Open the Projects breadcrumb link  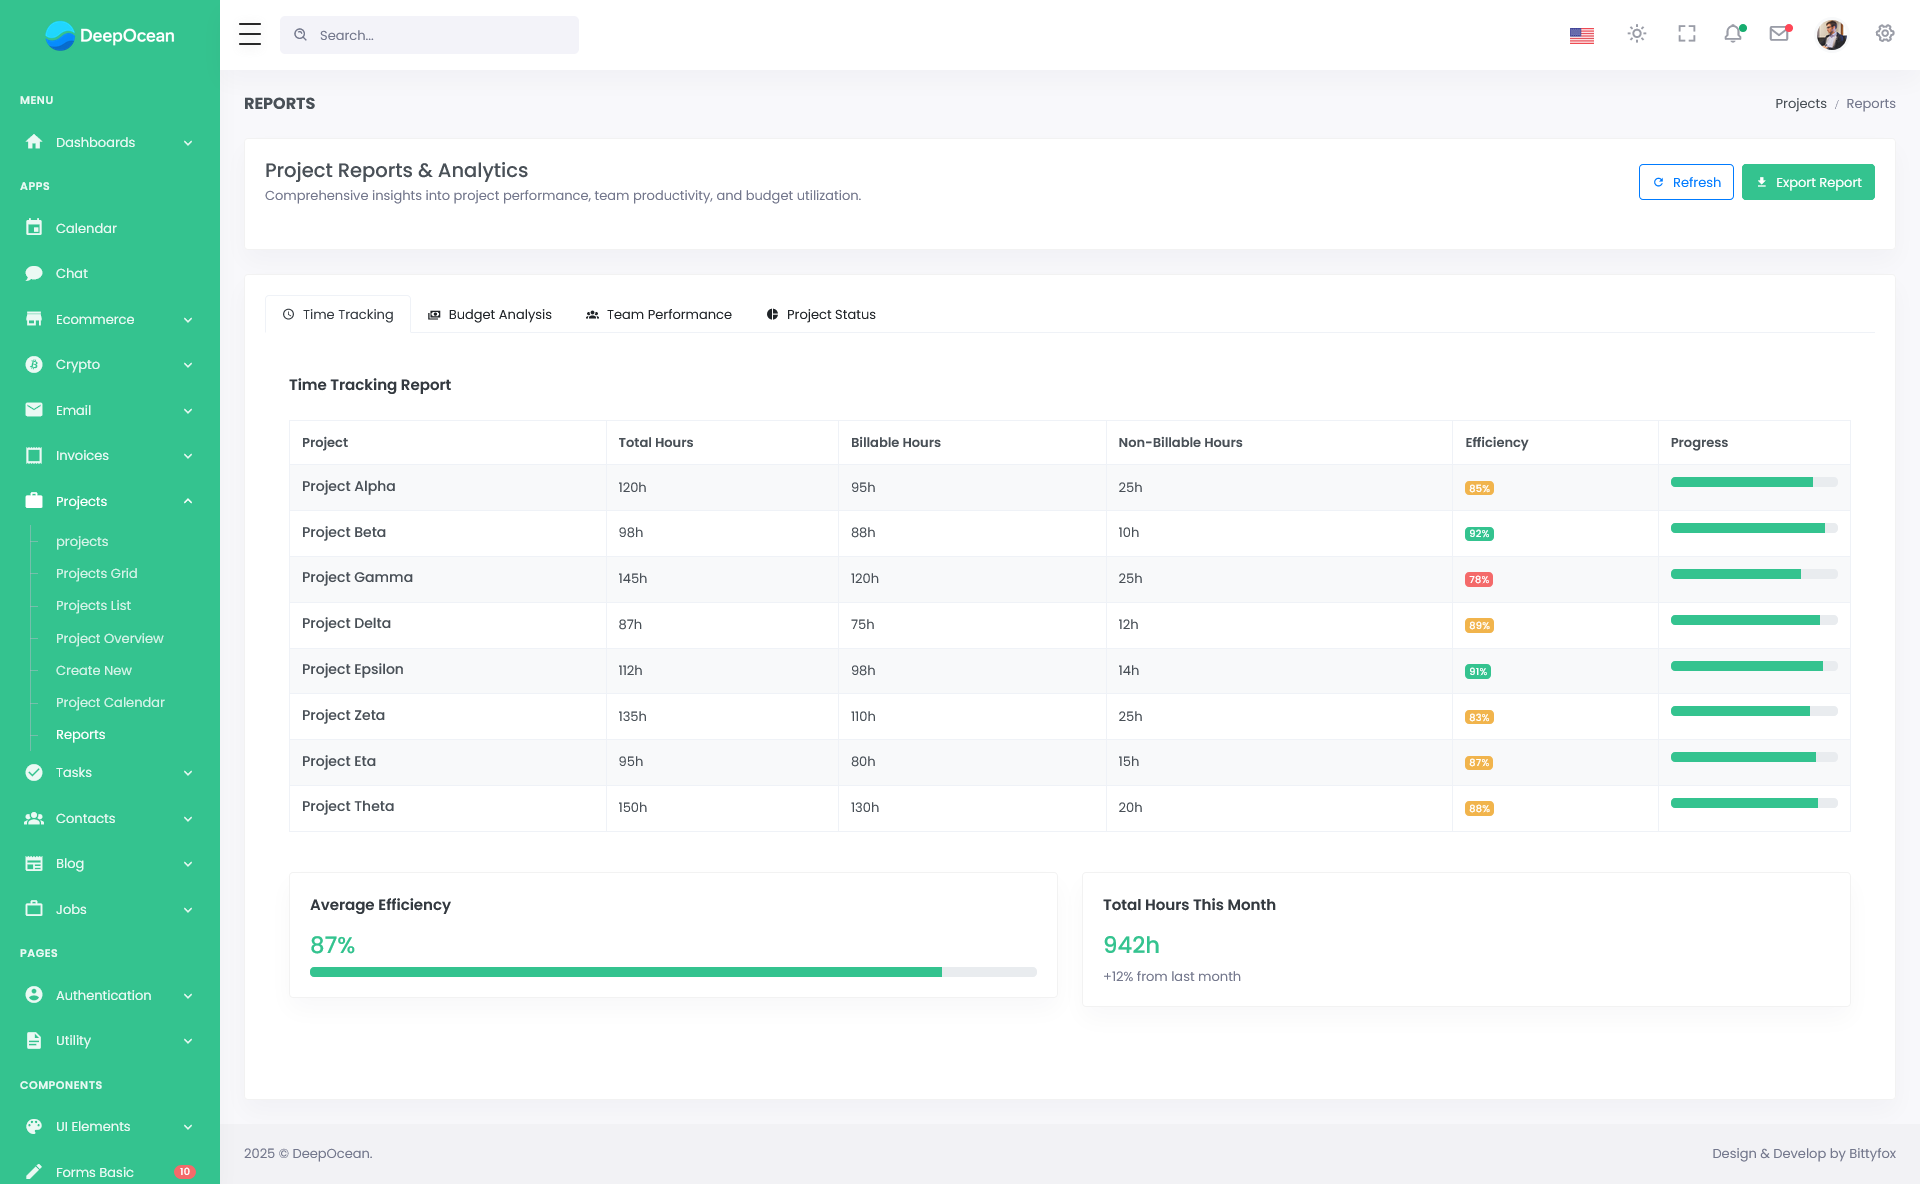1800,103
